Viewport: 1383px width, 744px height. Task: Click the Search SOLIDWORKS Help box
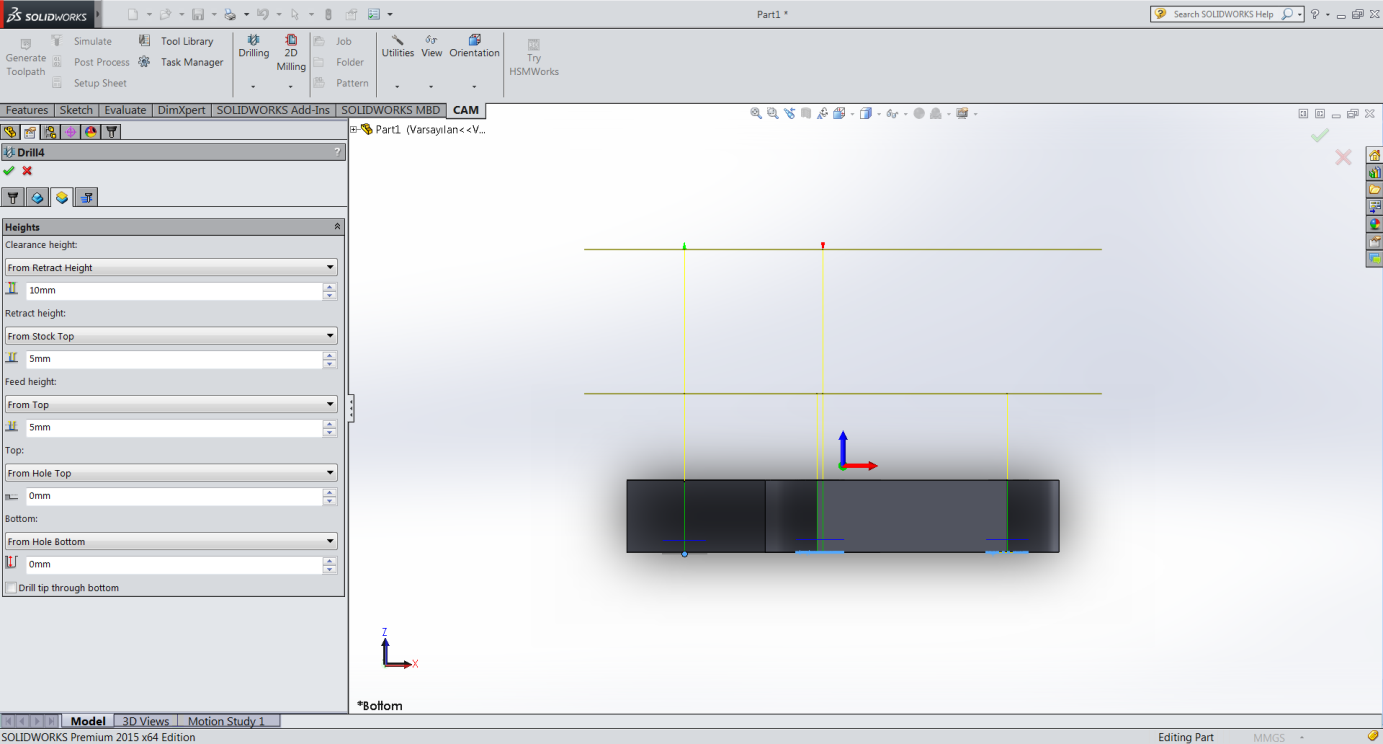point(1226,14)
